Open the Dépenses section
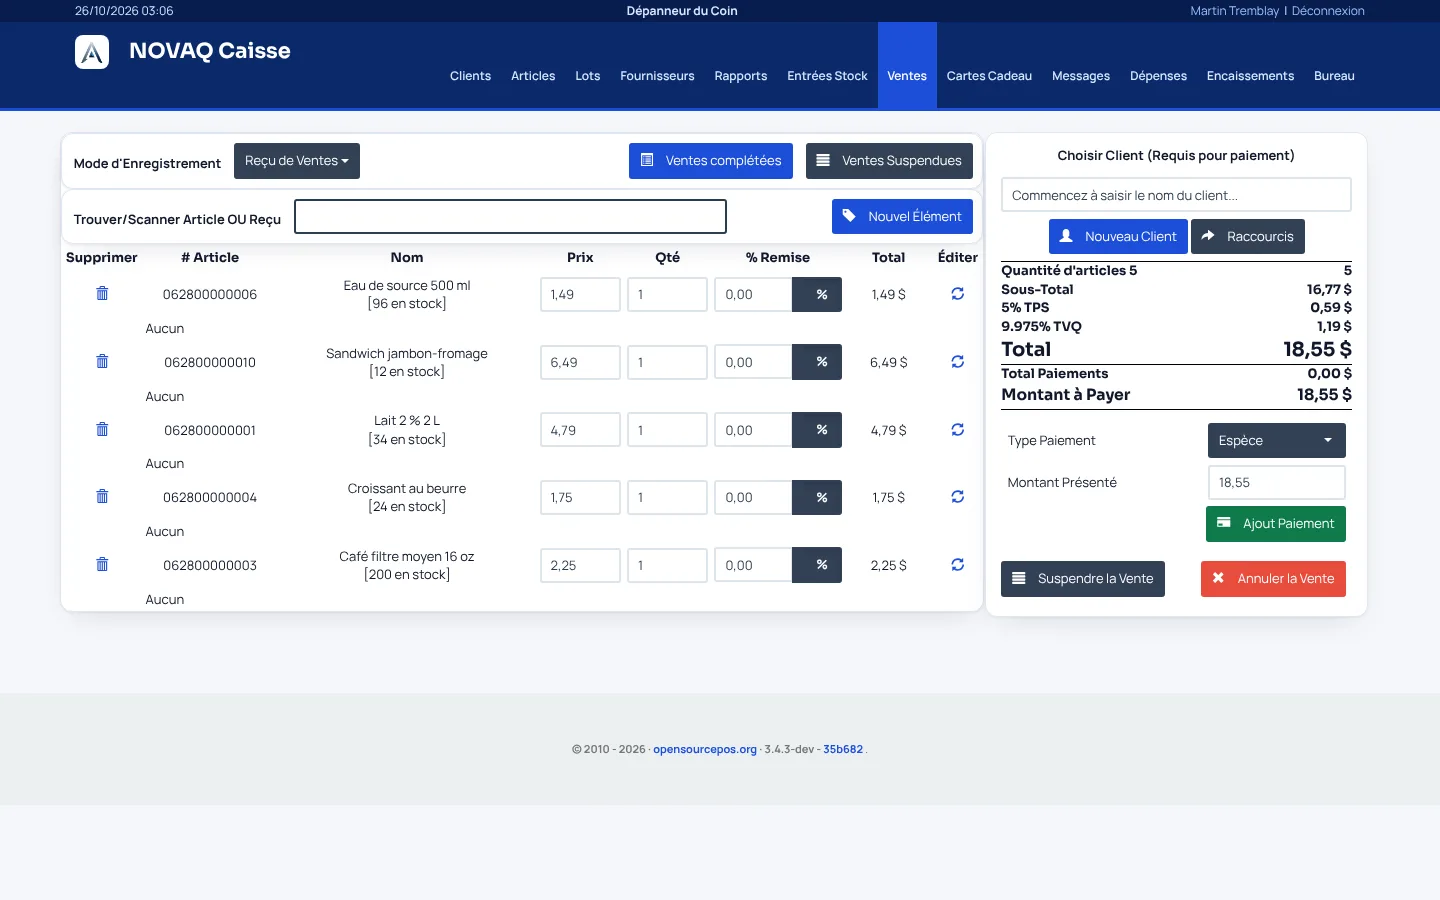The width and height of the screenshot is (1440, 900). coord(1158,76)
